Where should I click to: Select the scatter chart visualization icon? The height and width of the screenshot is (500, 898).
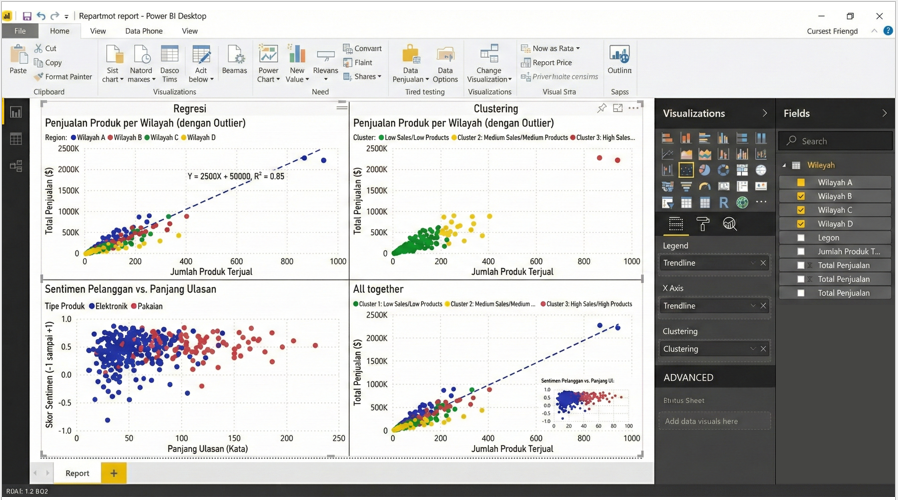click(686, 170)
